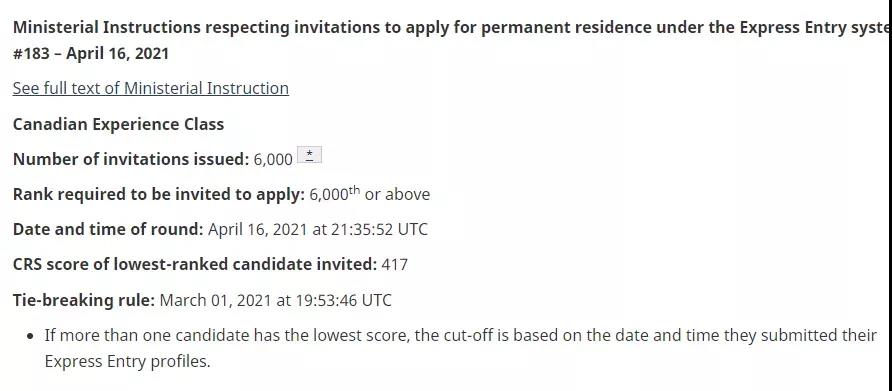The height and width of the screenshot is (391, 892).
Task: Click the '6,000th or above' rank value
Action: pos(370,194)
